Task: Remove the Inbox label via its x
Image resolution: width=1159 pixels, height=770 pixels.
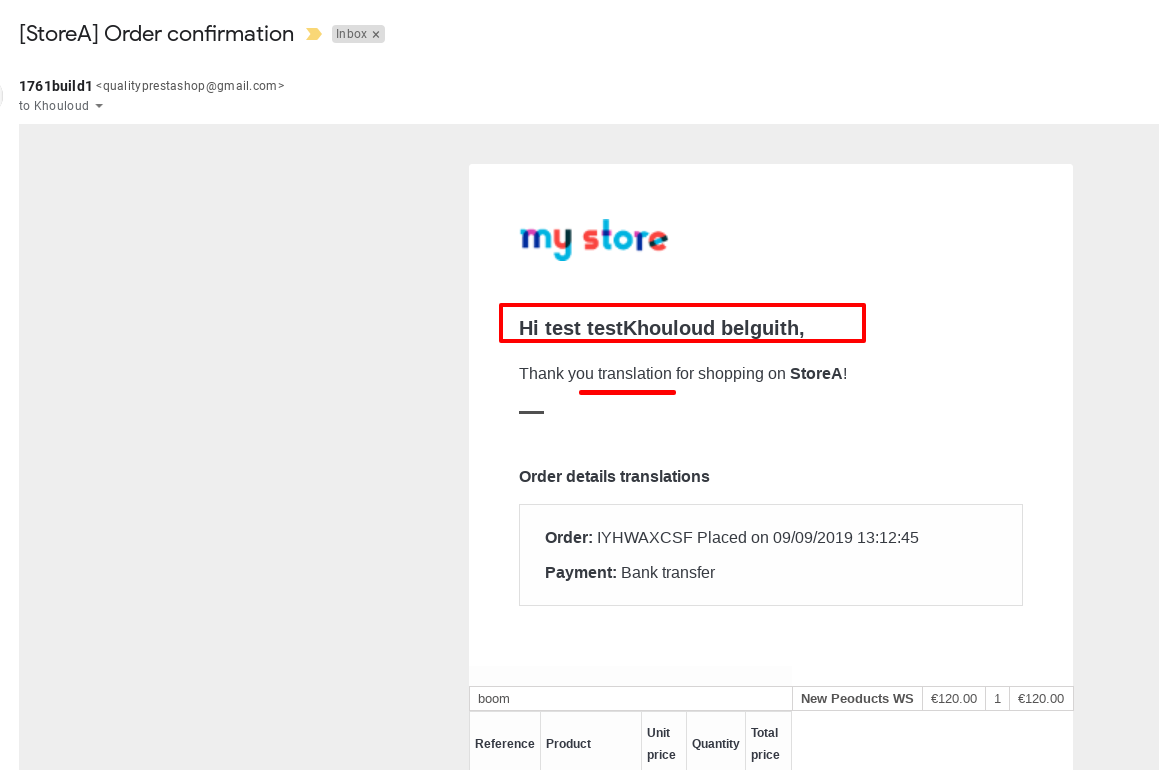Action: pyautogui.click(x=376, y=34)
